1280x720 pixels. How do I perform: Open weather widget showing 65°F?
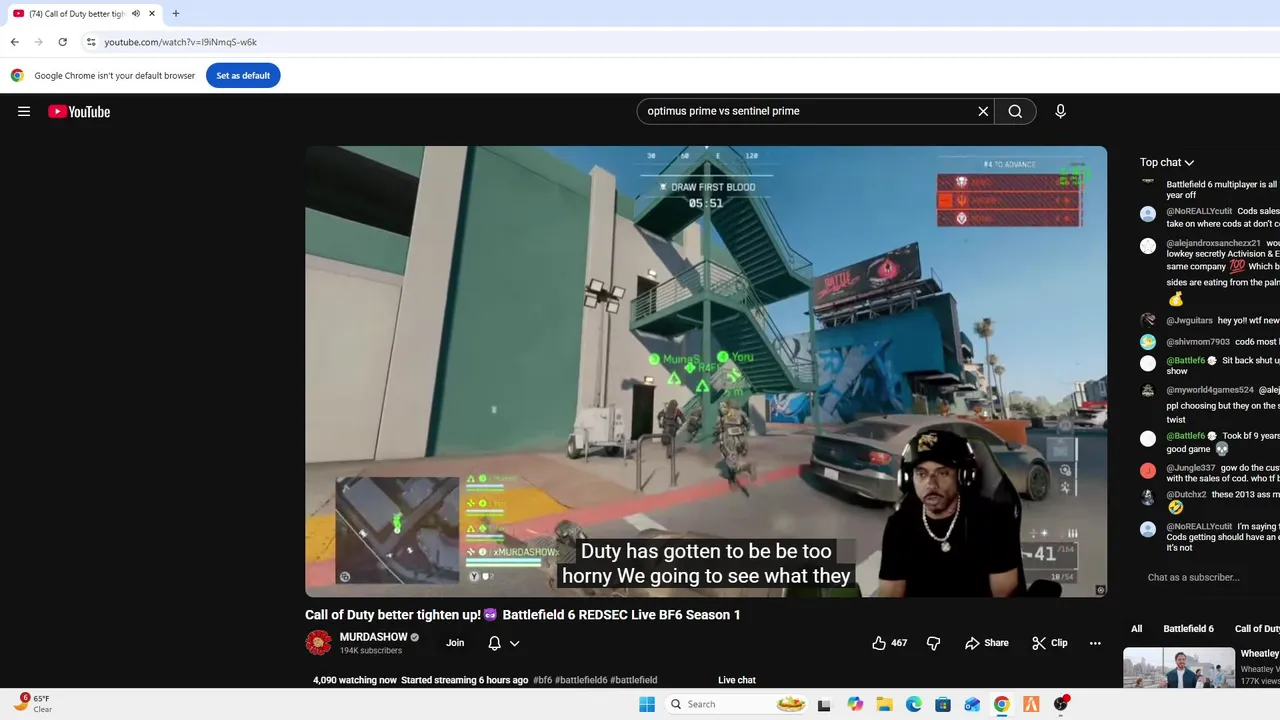(x=33, y=703)
